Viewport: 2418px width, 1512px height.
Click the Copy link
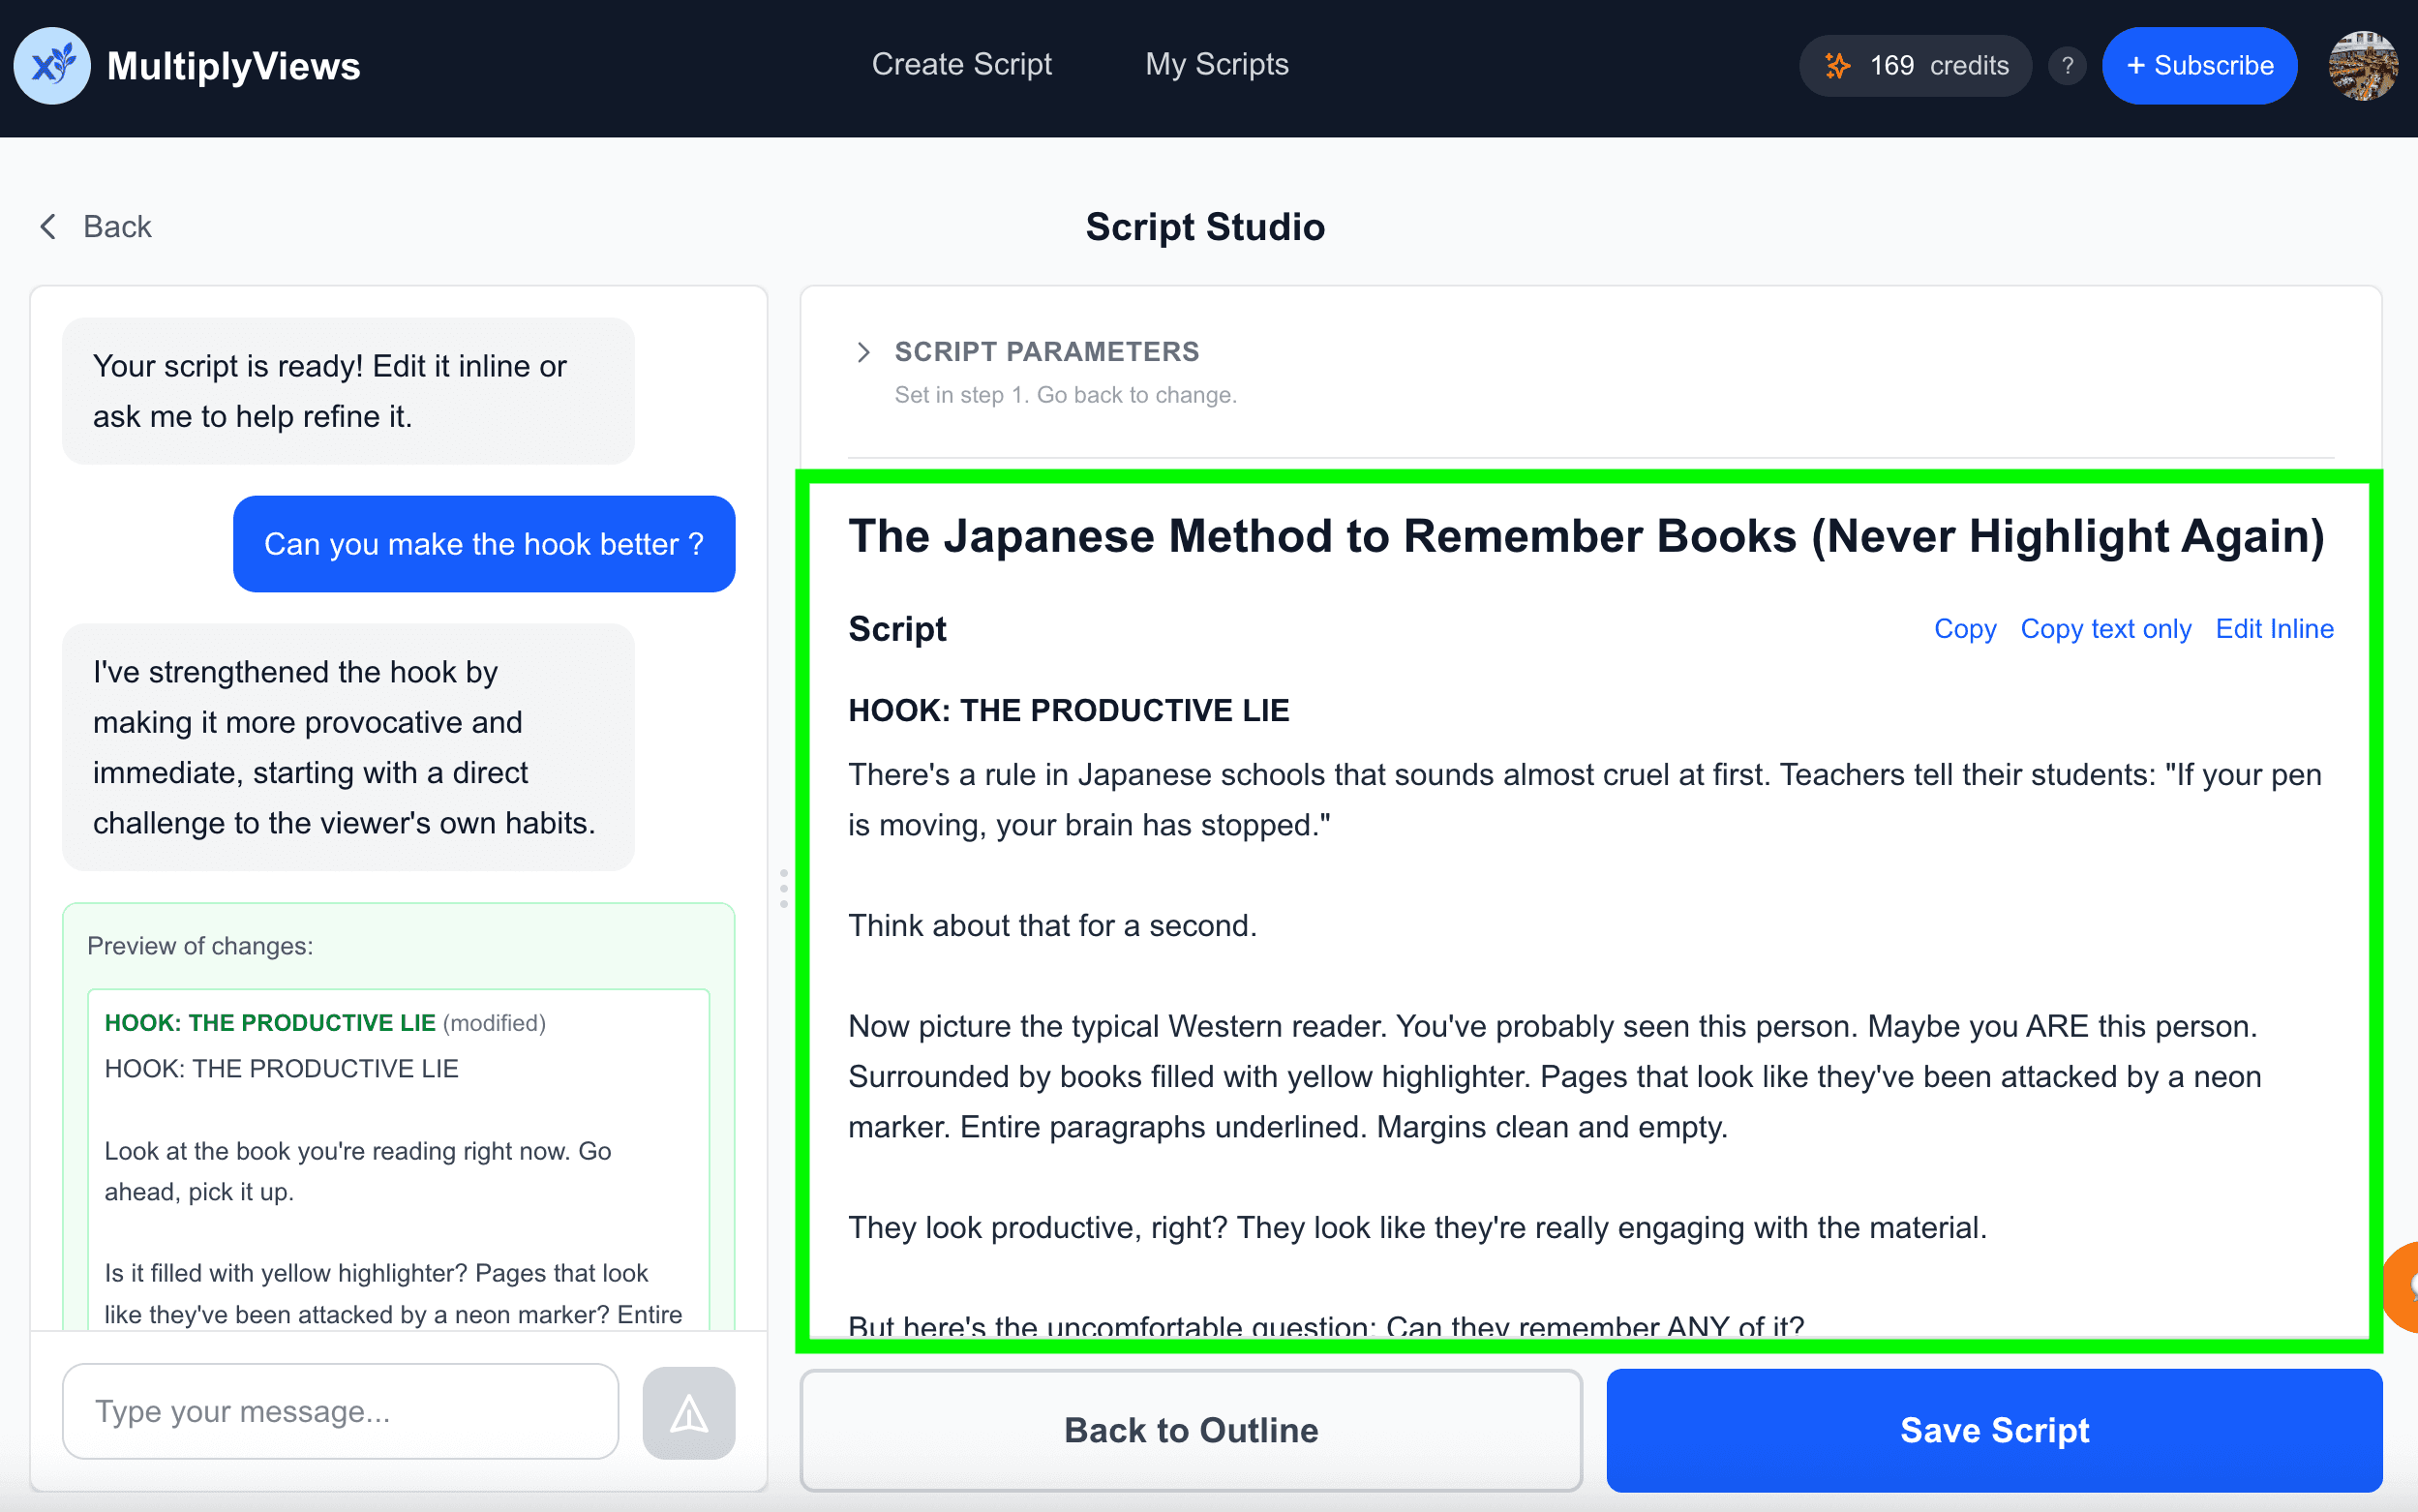tap(1964, 629)
